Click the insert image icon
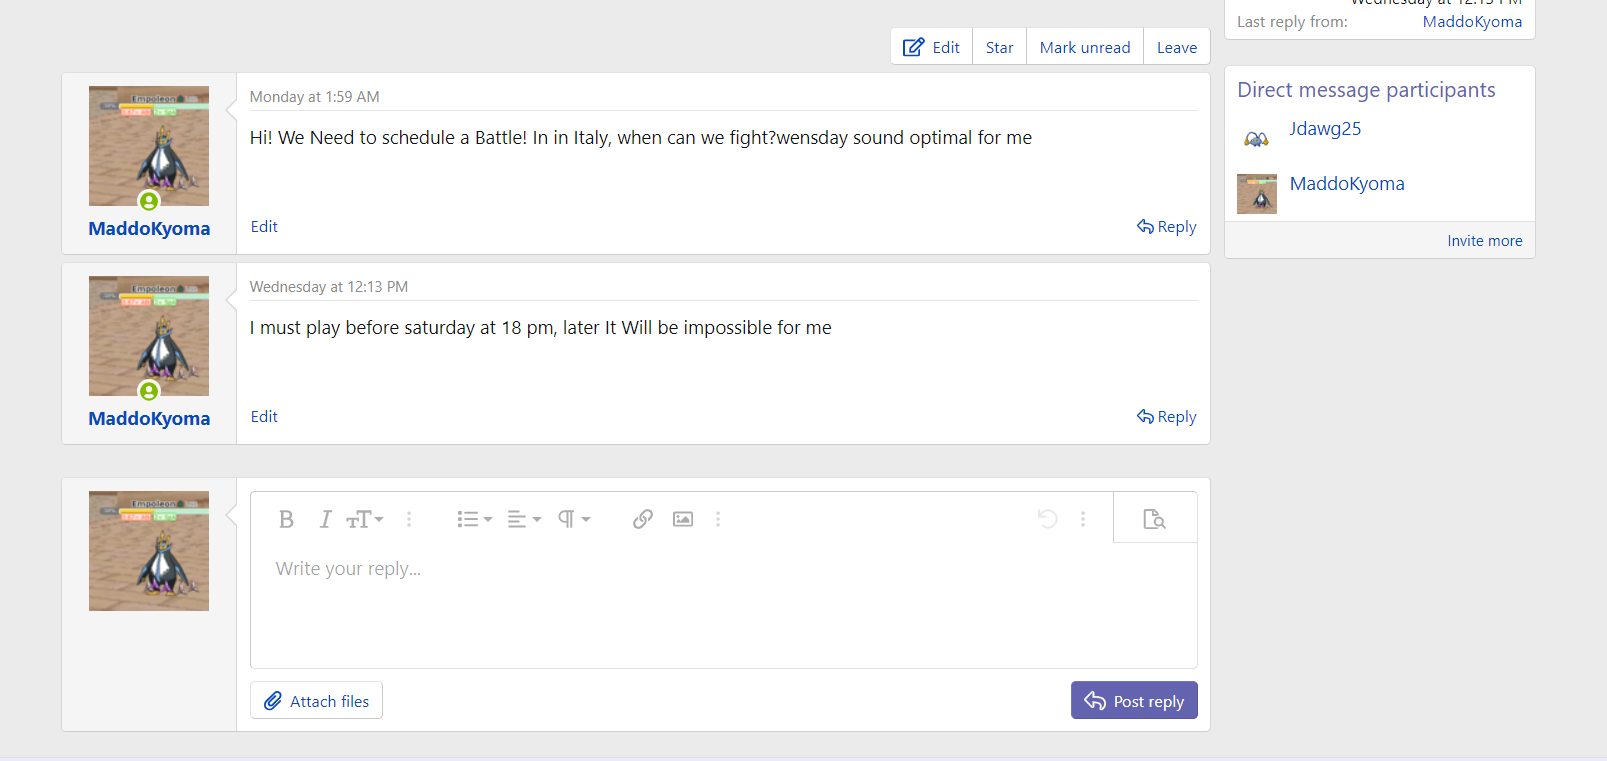 coord(683,519)
